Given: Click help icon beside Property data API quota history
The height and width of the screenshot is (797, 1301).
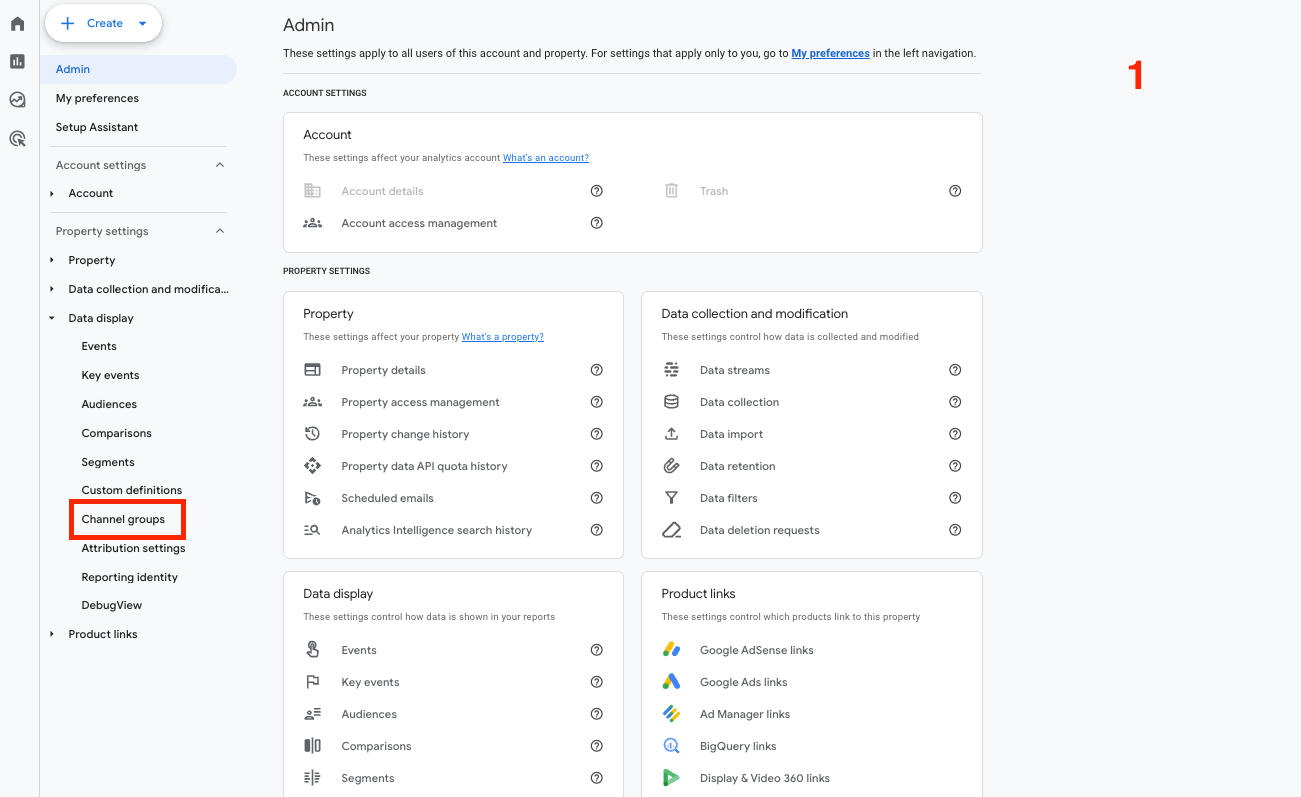Looking at the screenshot, I should 597,466.
